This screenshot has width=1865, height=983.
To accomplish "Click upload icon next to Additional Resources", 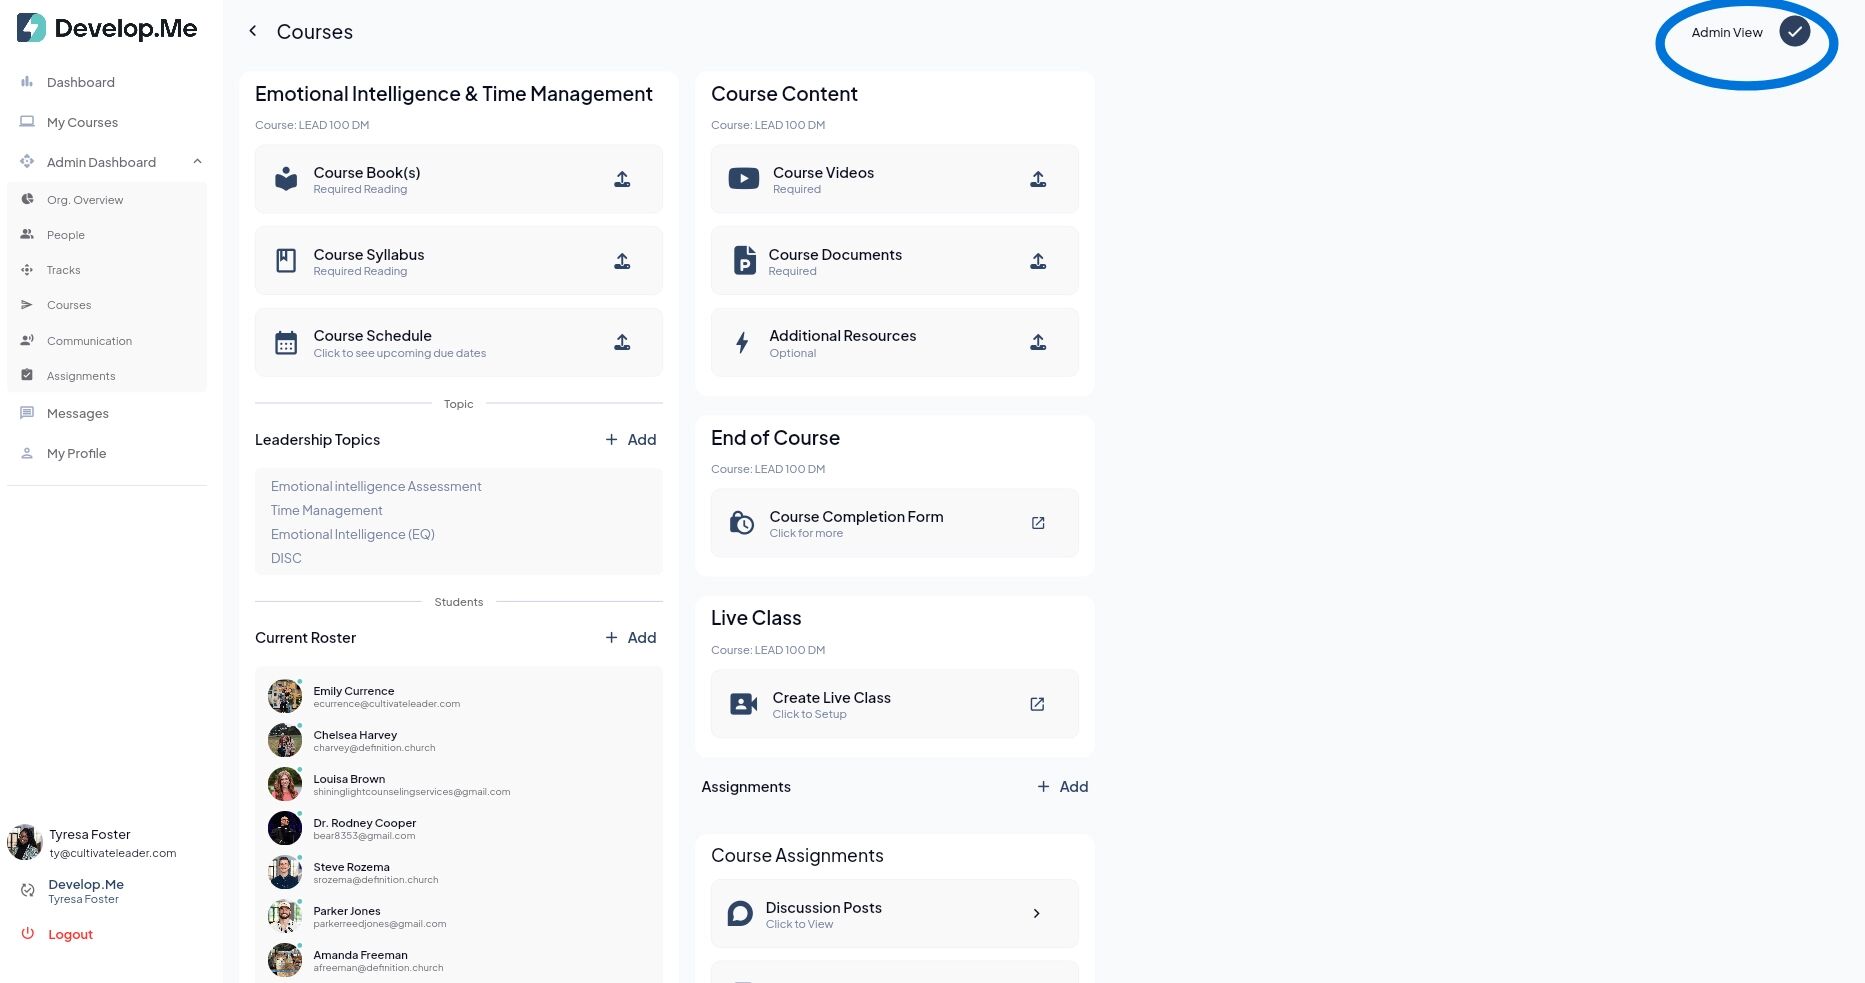I will click(x=1038, y=342).
